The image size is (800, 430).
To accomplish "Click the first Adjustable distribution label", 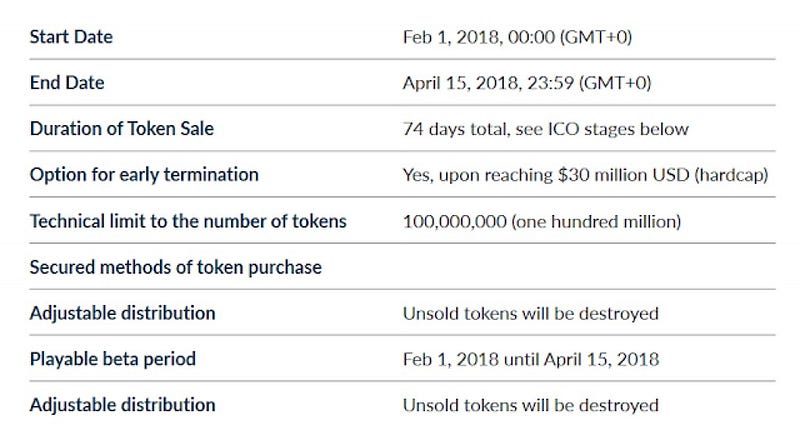I will (122, 313).
